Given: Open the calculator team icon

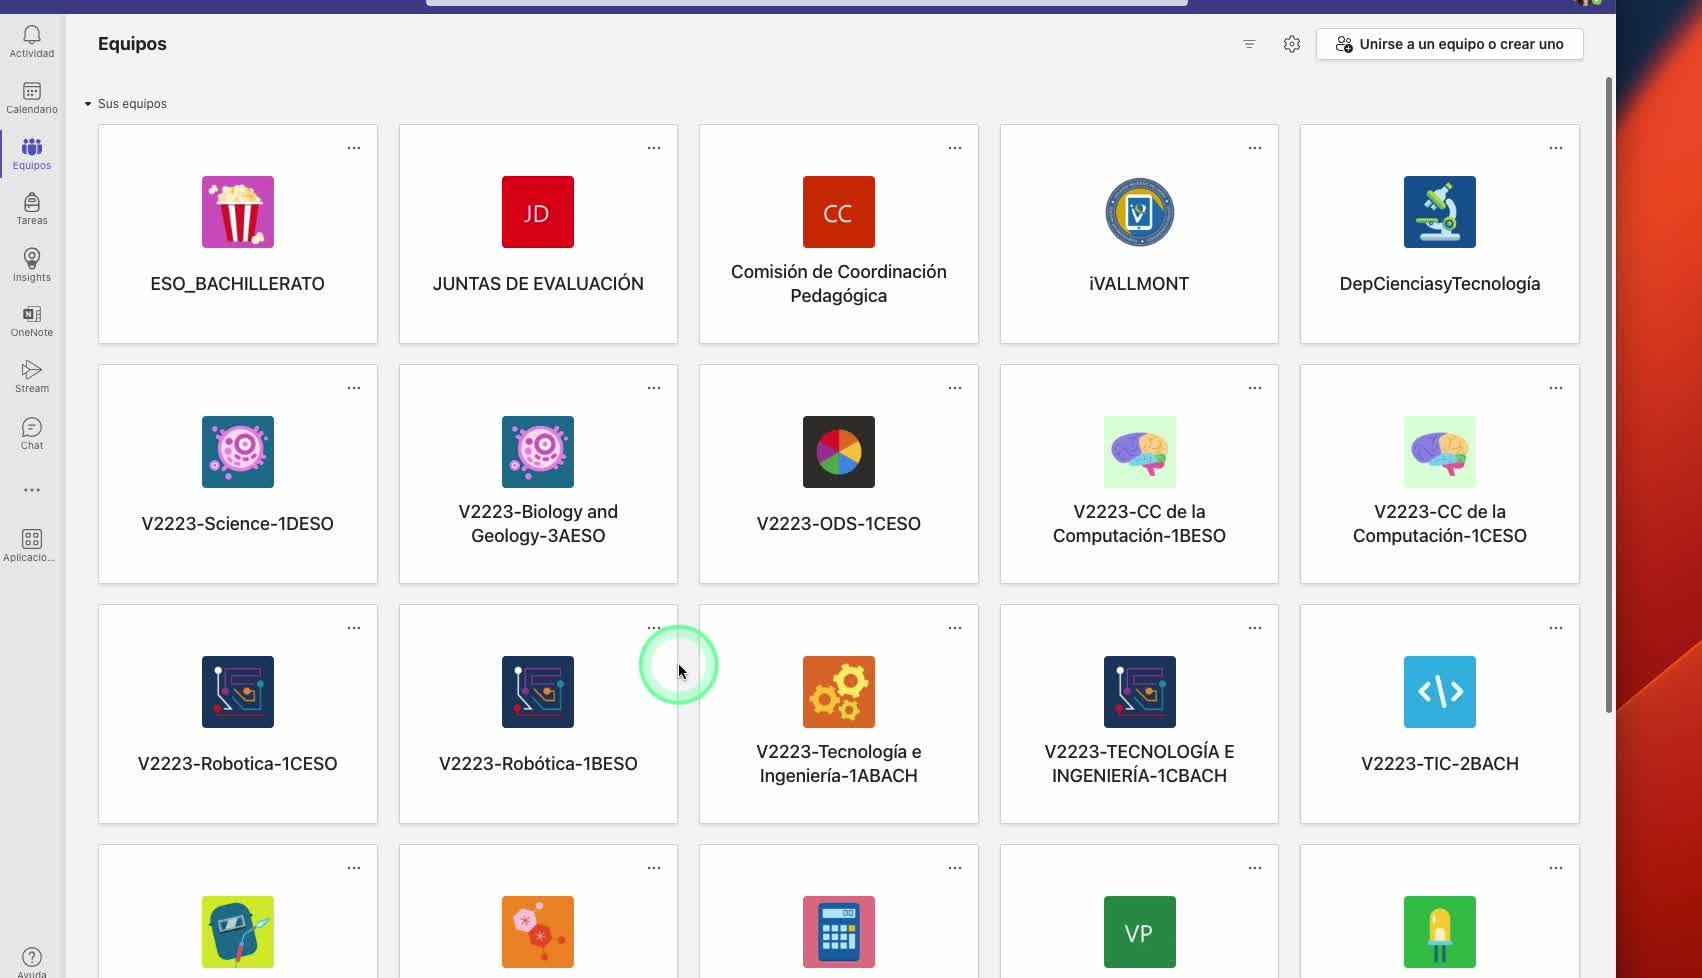Looking at the screenshot, I should click(839, 932).
